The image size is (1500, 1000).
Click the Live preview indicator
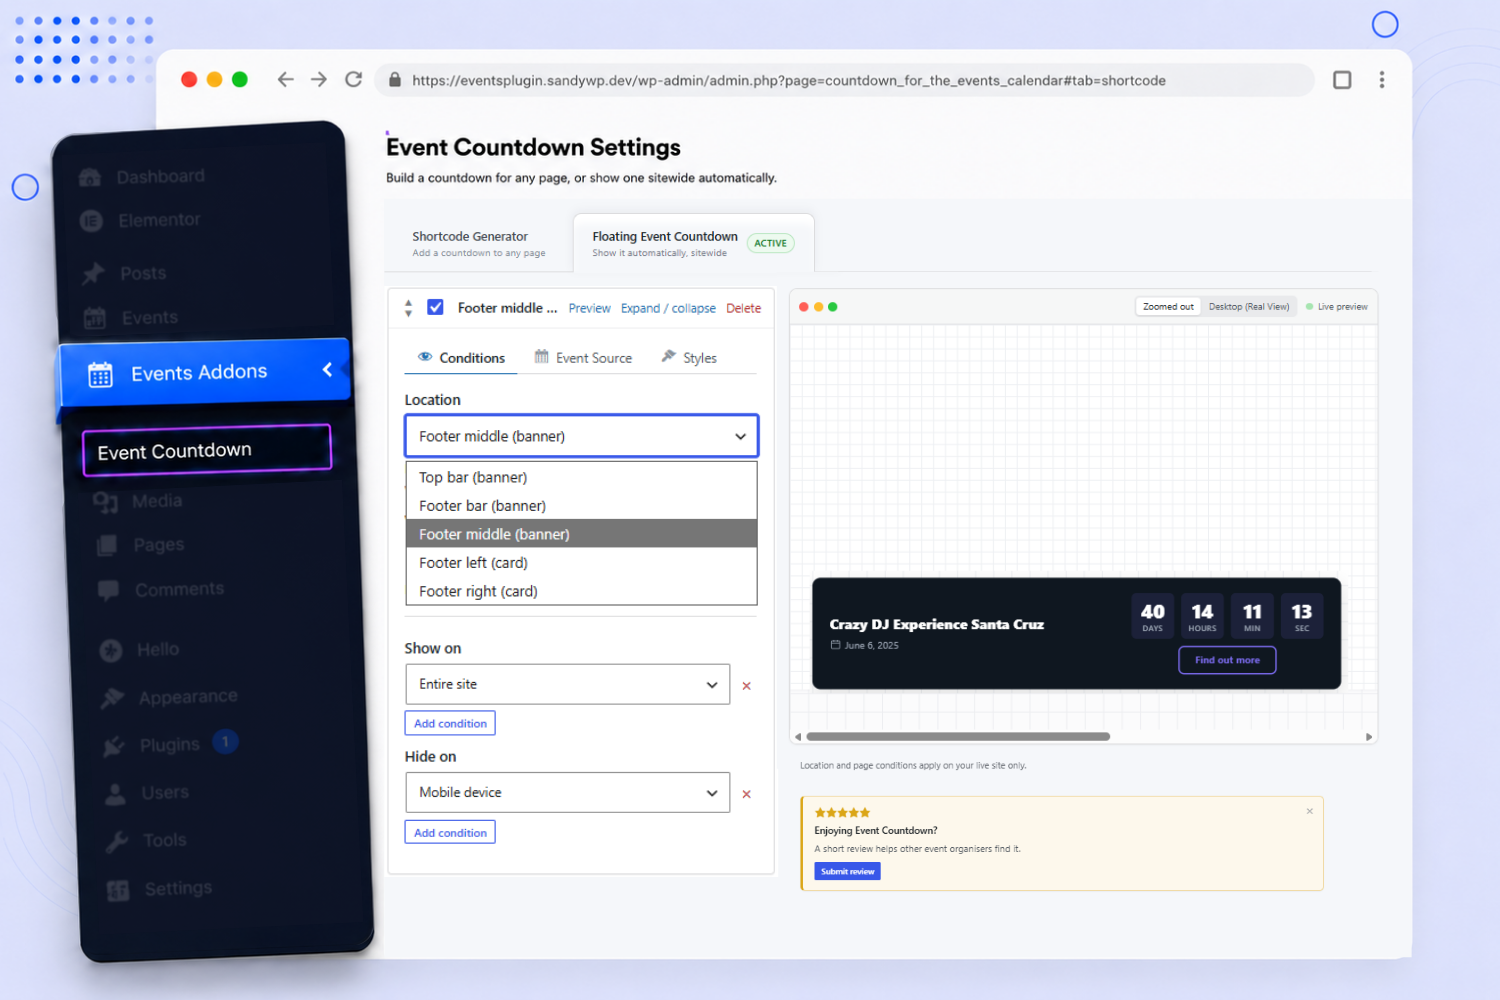(x=1337, y=307)
